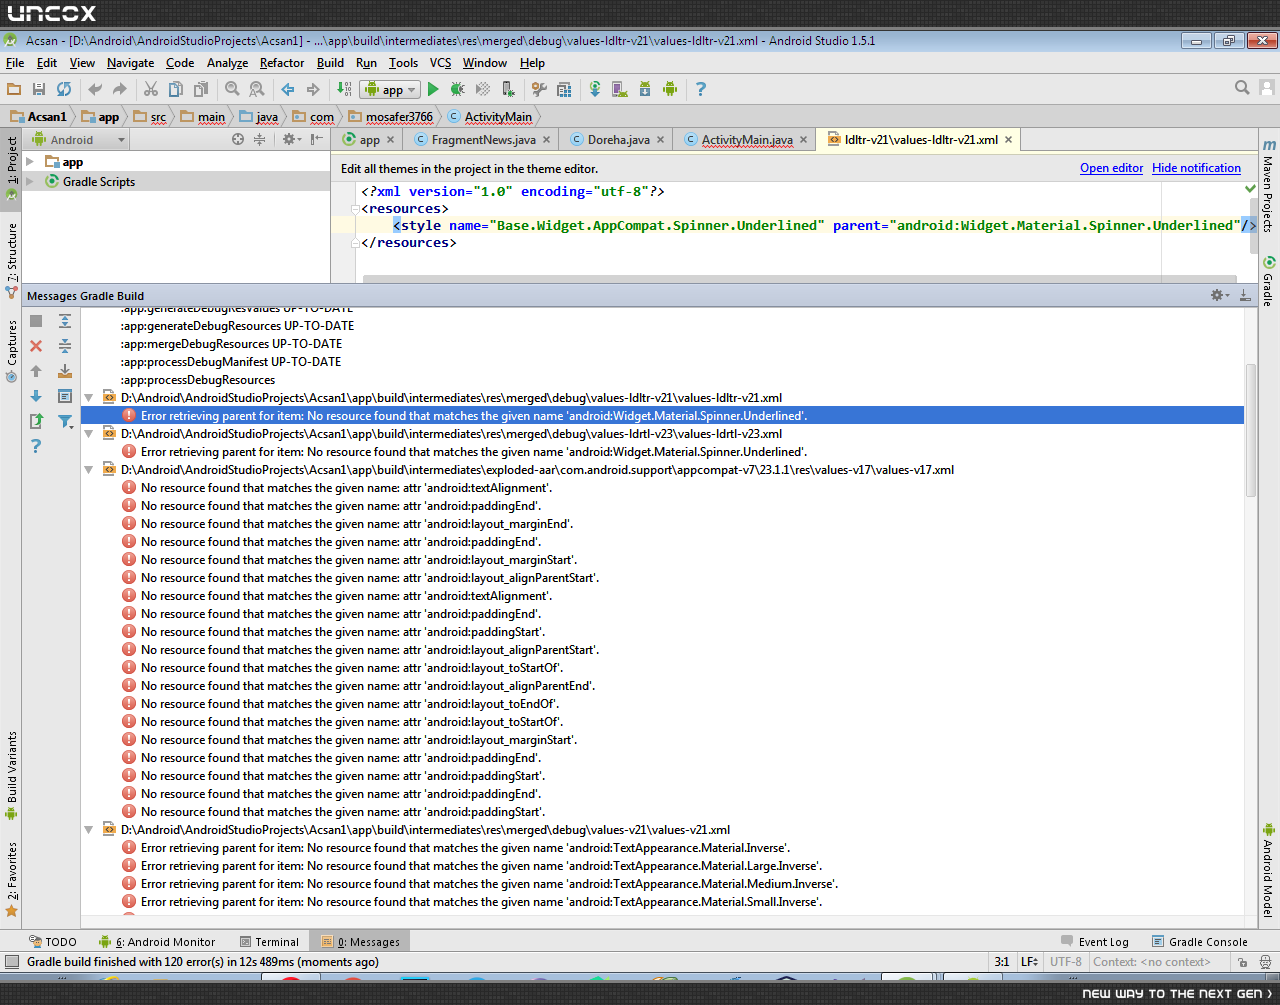This screenshot has width=1280, height=1005.
Task: Open the VCS menu
Action: 440,62
